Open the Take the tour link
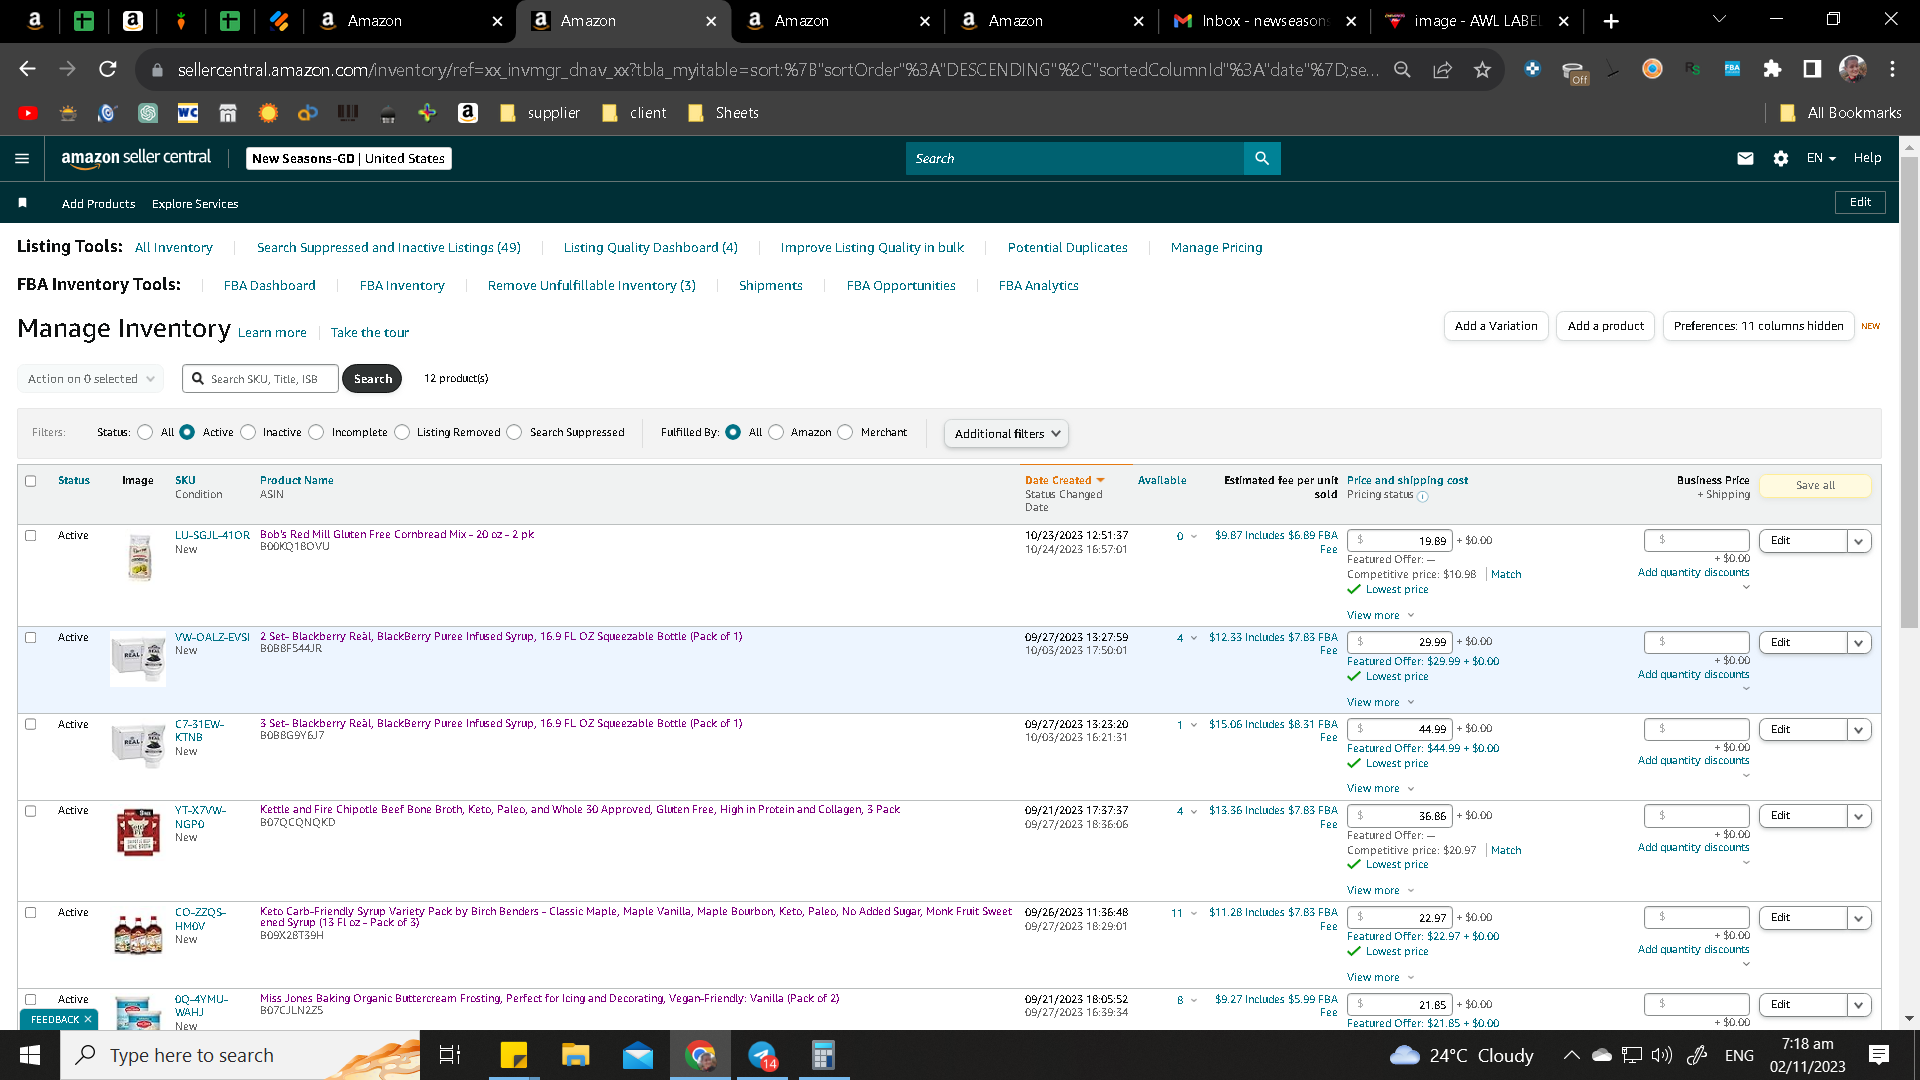This screenshot has height=1080, width=1920. click(x=369, y=332)
